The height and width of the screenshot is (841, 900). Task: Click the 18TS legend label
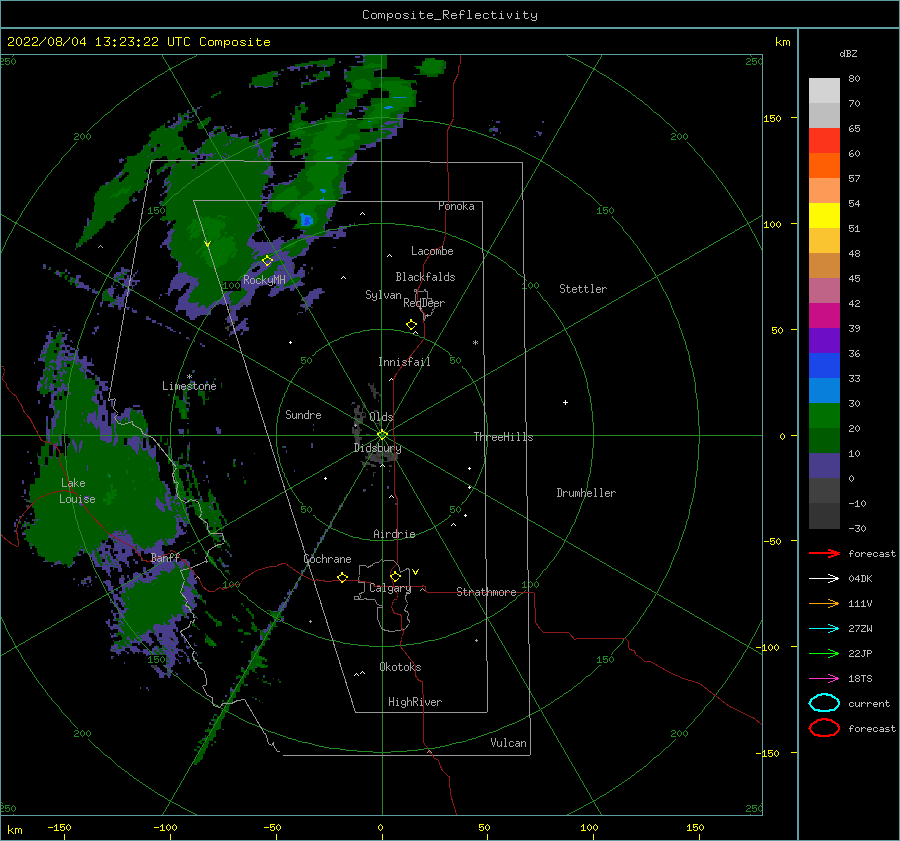(x=860, y=679)
